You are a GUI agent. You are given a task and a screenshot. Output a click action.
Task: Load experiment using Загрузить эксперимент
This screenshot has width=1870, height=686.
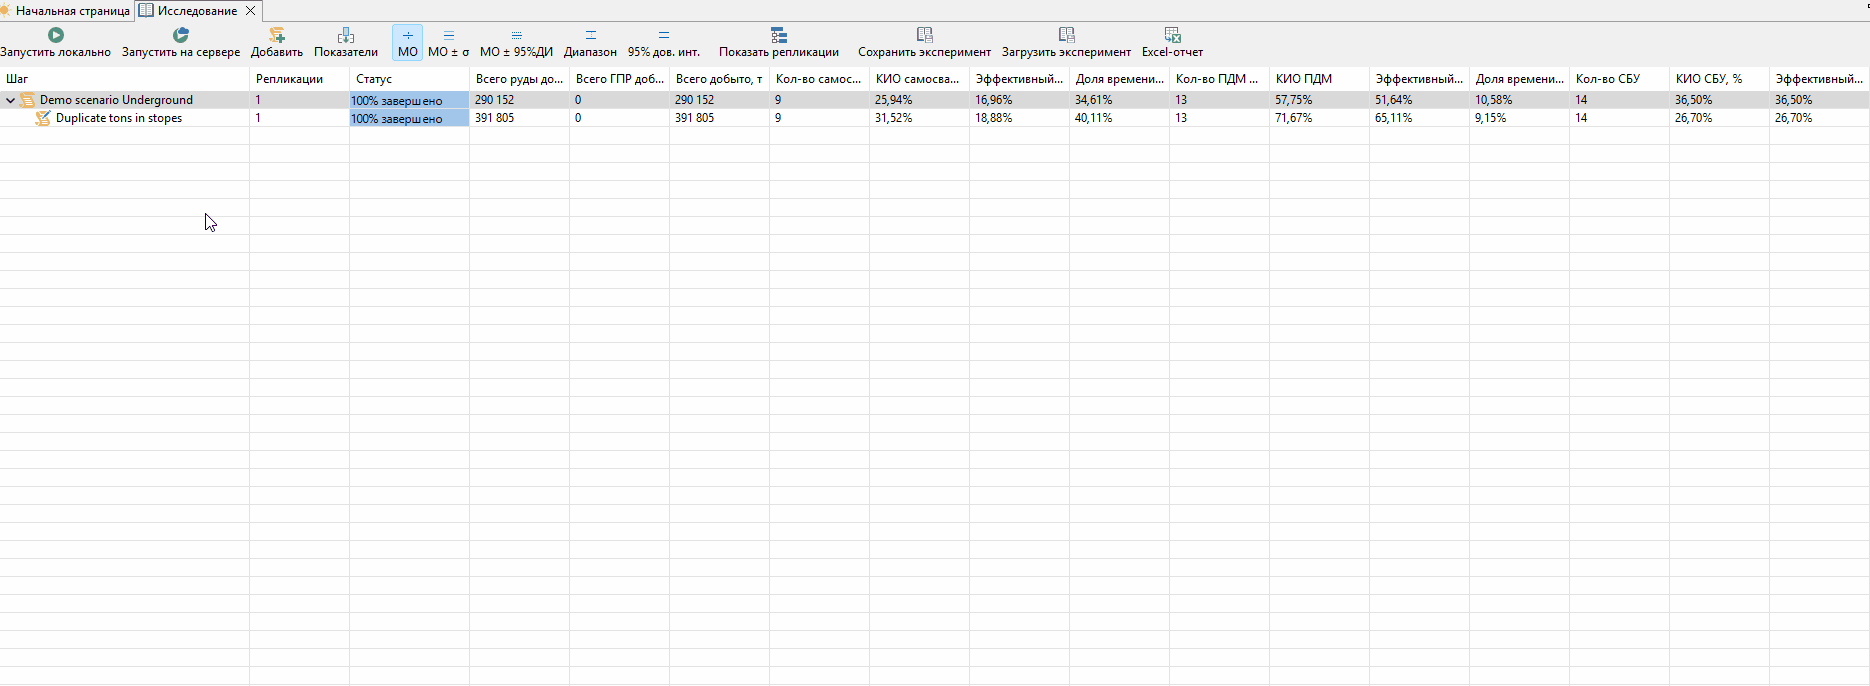[x=1066, y=43]
